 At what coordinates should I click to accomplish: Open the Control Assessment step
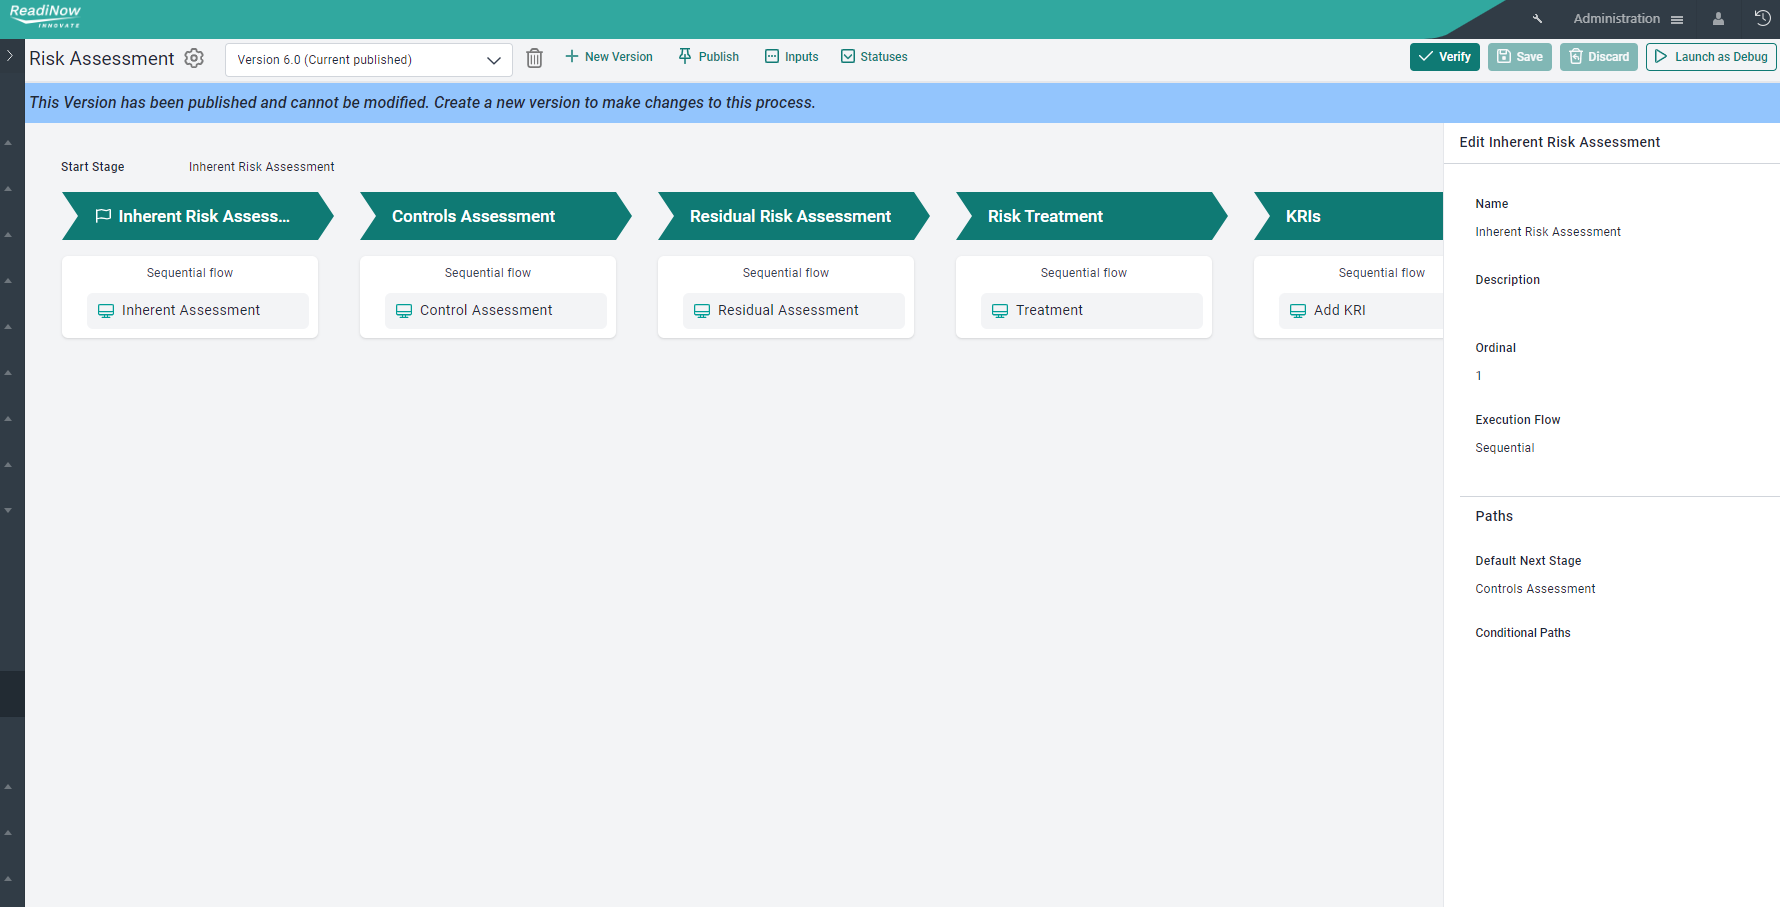[496, 311]
